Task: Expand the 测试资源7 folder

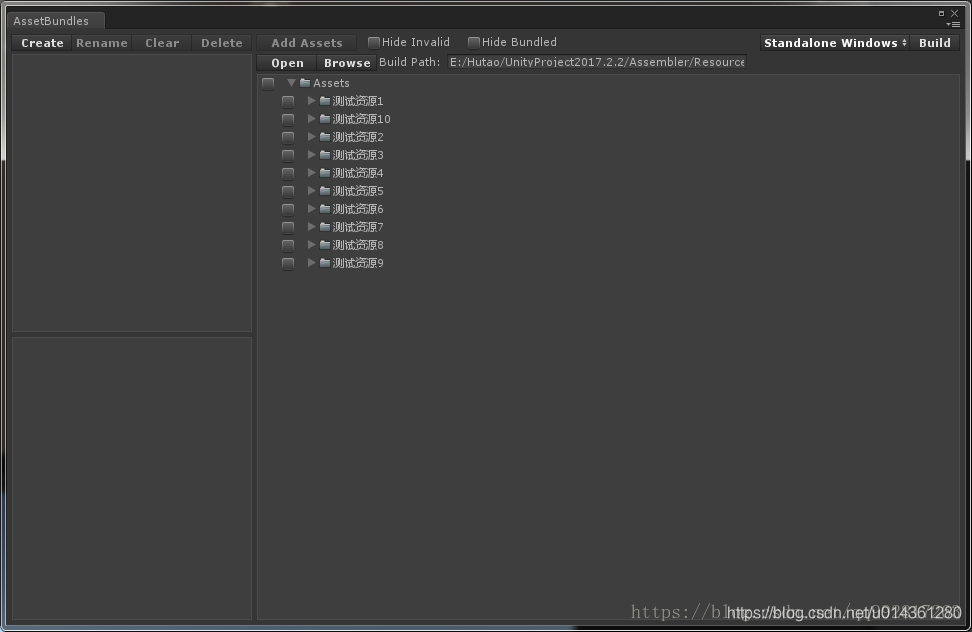Action: pos(312,226)
